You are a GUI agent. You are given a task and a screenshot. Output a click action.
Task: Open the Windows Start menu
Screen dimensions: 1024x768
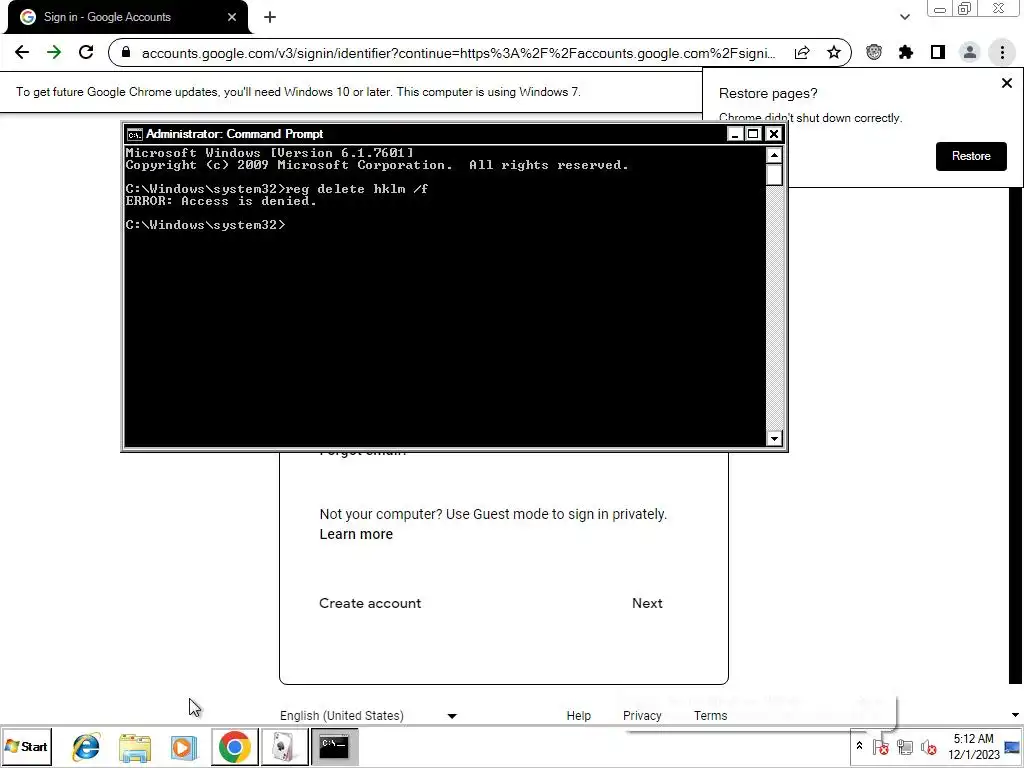26,746
